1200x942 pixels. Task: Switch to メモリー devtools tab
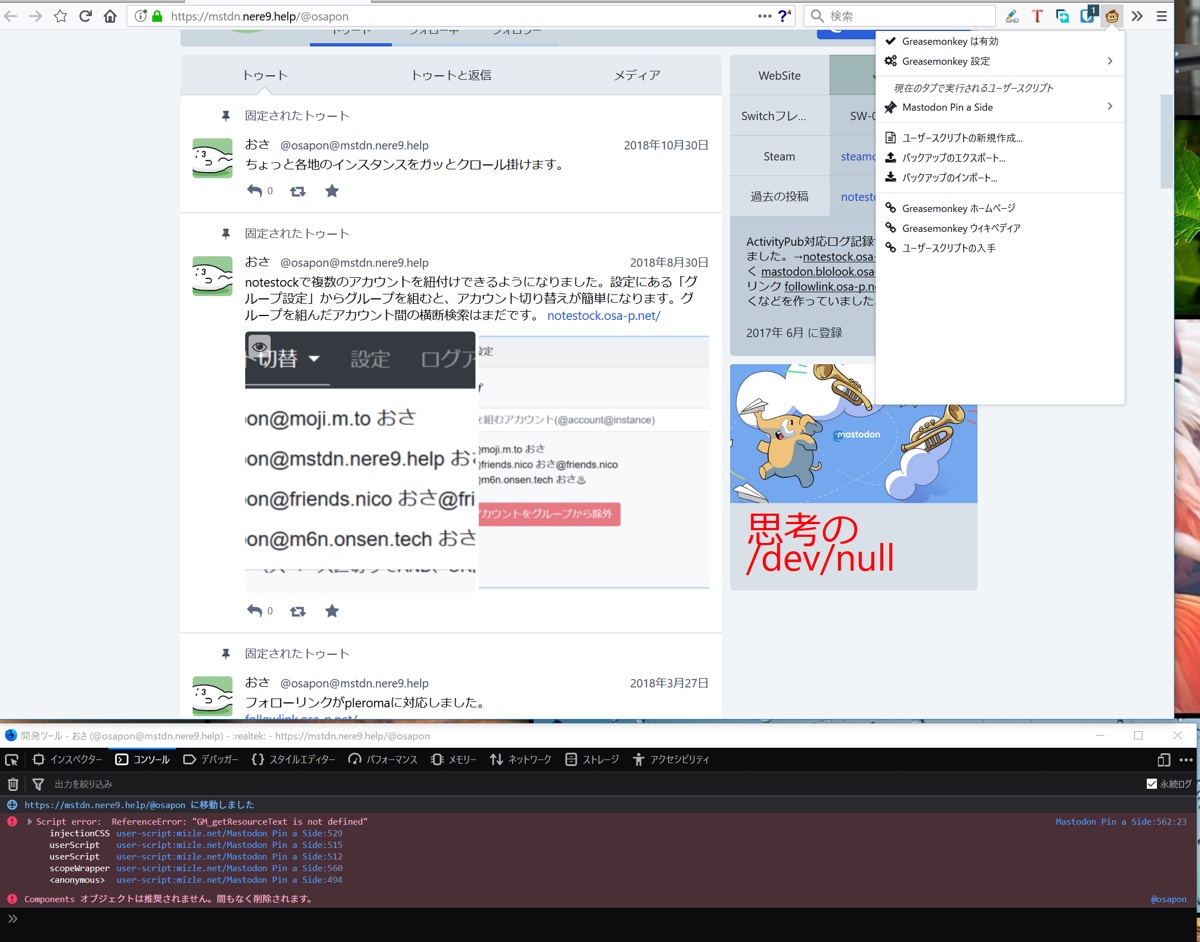pos(454,760)
